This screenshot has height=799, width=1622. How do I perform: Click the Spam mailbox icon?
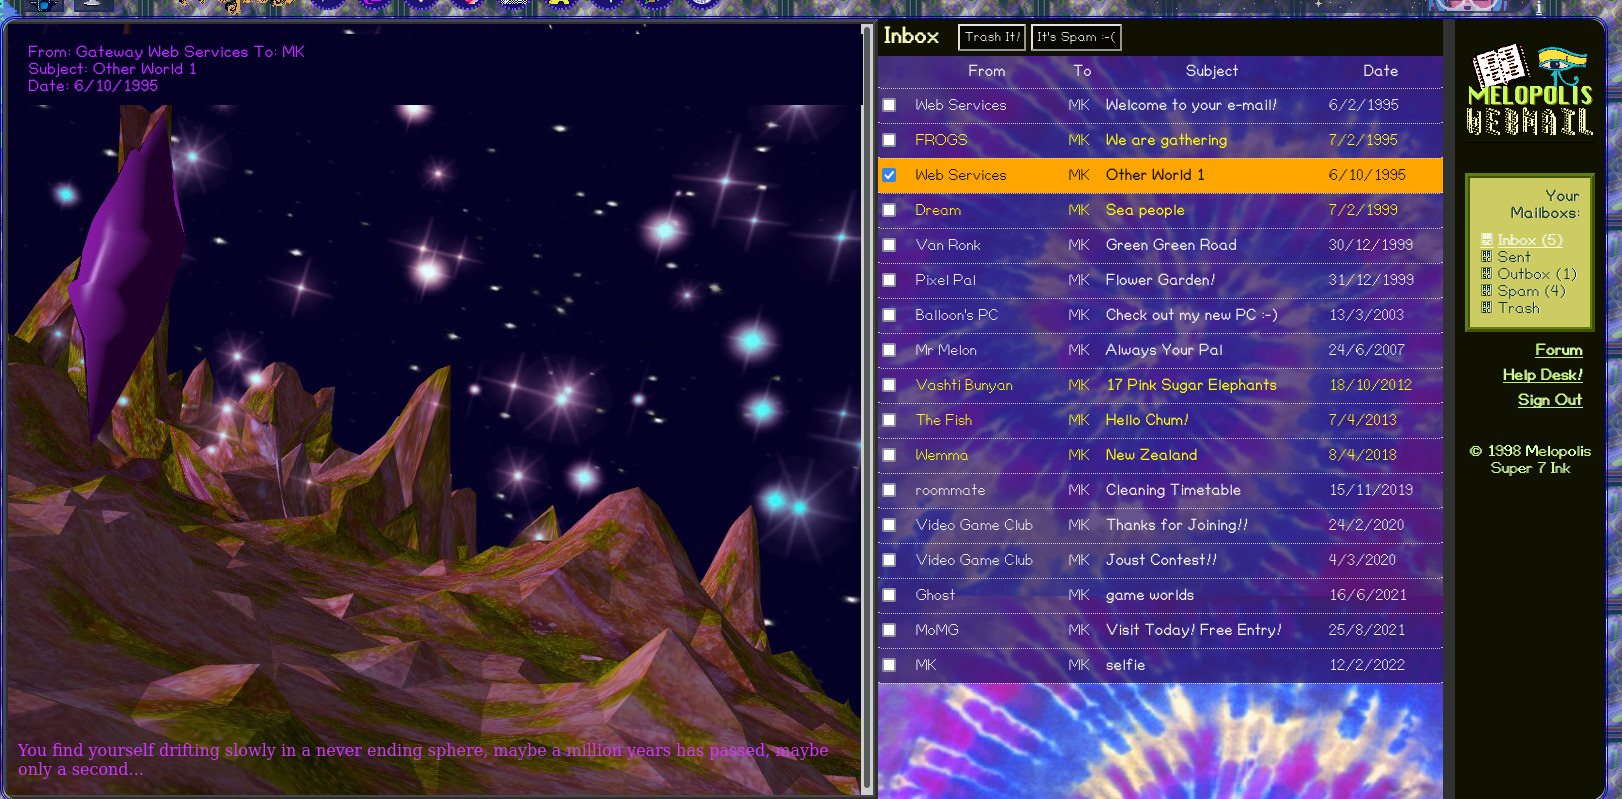point(1486,291)
